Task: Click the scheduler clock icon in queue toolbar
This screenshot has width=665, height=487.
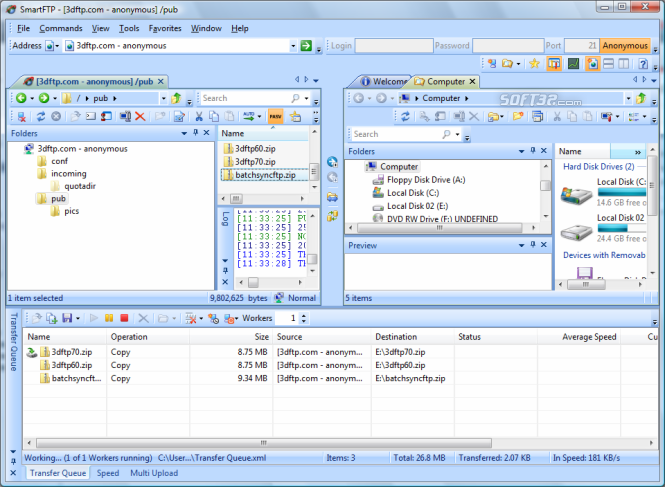Action: (x=214, y=318)
